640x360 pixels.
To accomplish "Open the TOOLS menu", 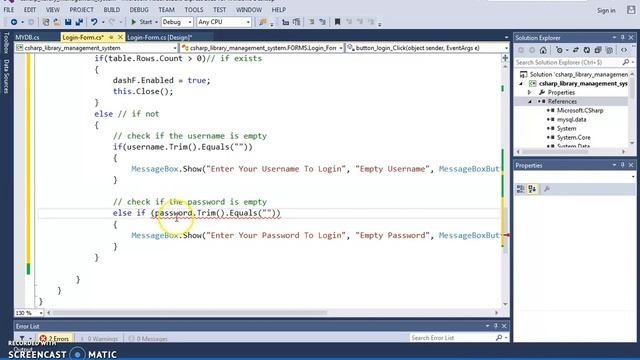I will (x=193, y=9).
